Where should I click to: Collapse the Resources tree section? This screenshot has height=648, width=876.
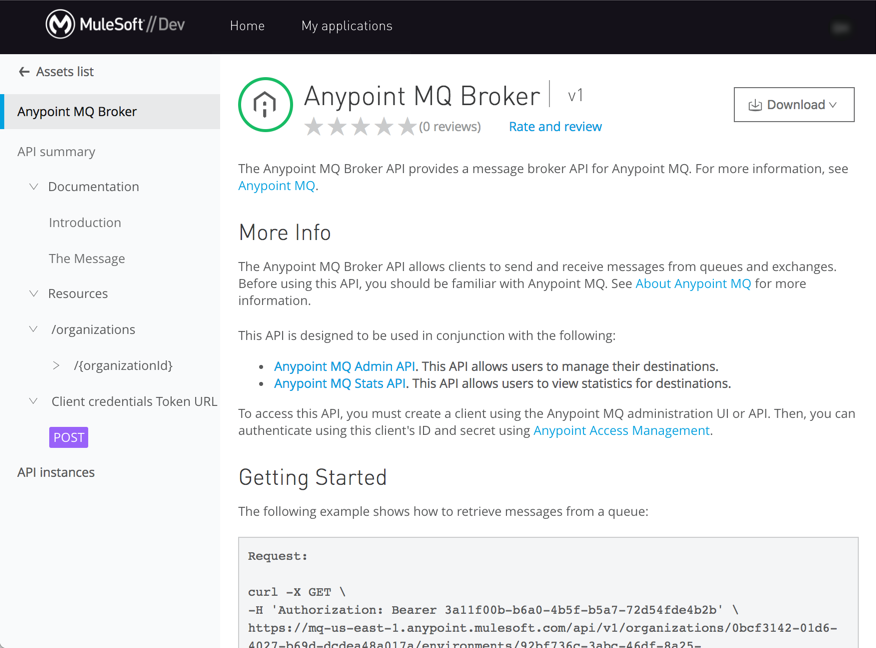click(34, 294)
